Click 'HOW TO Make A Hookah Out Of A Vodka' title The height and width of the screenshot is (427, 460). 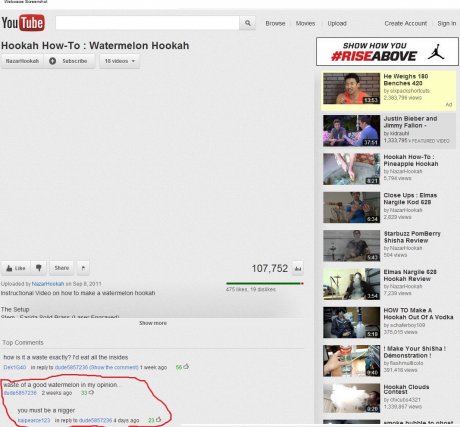(418, 314)
